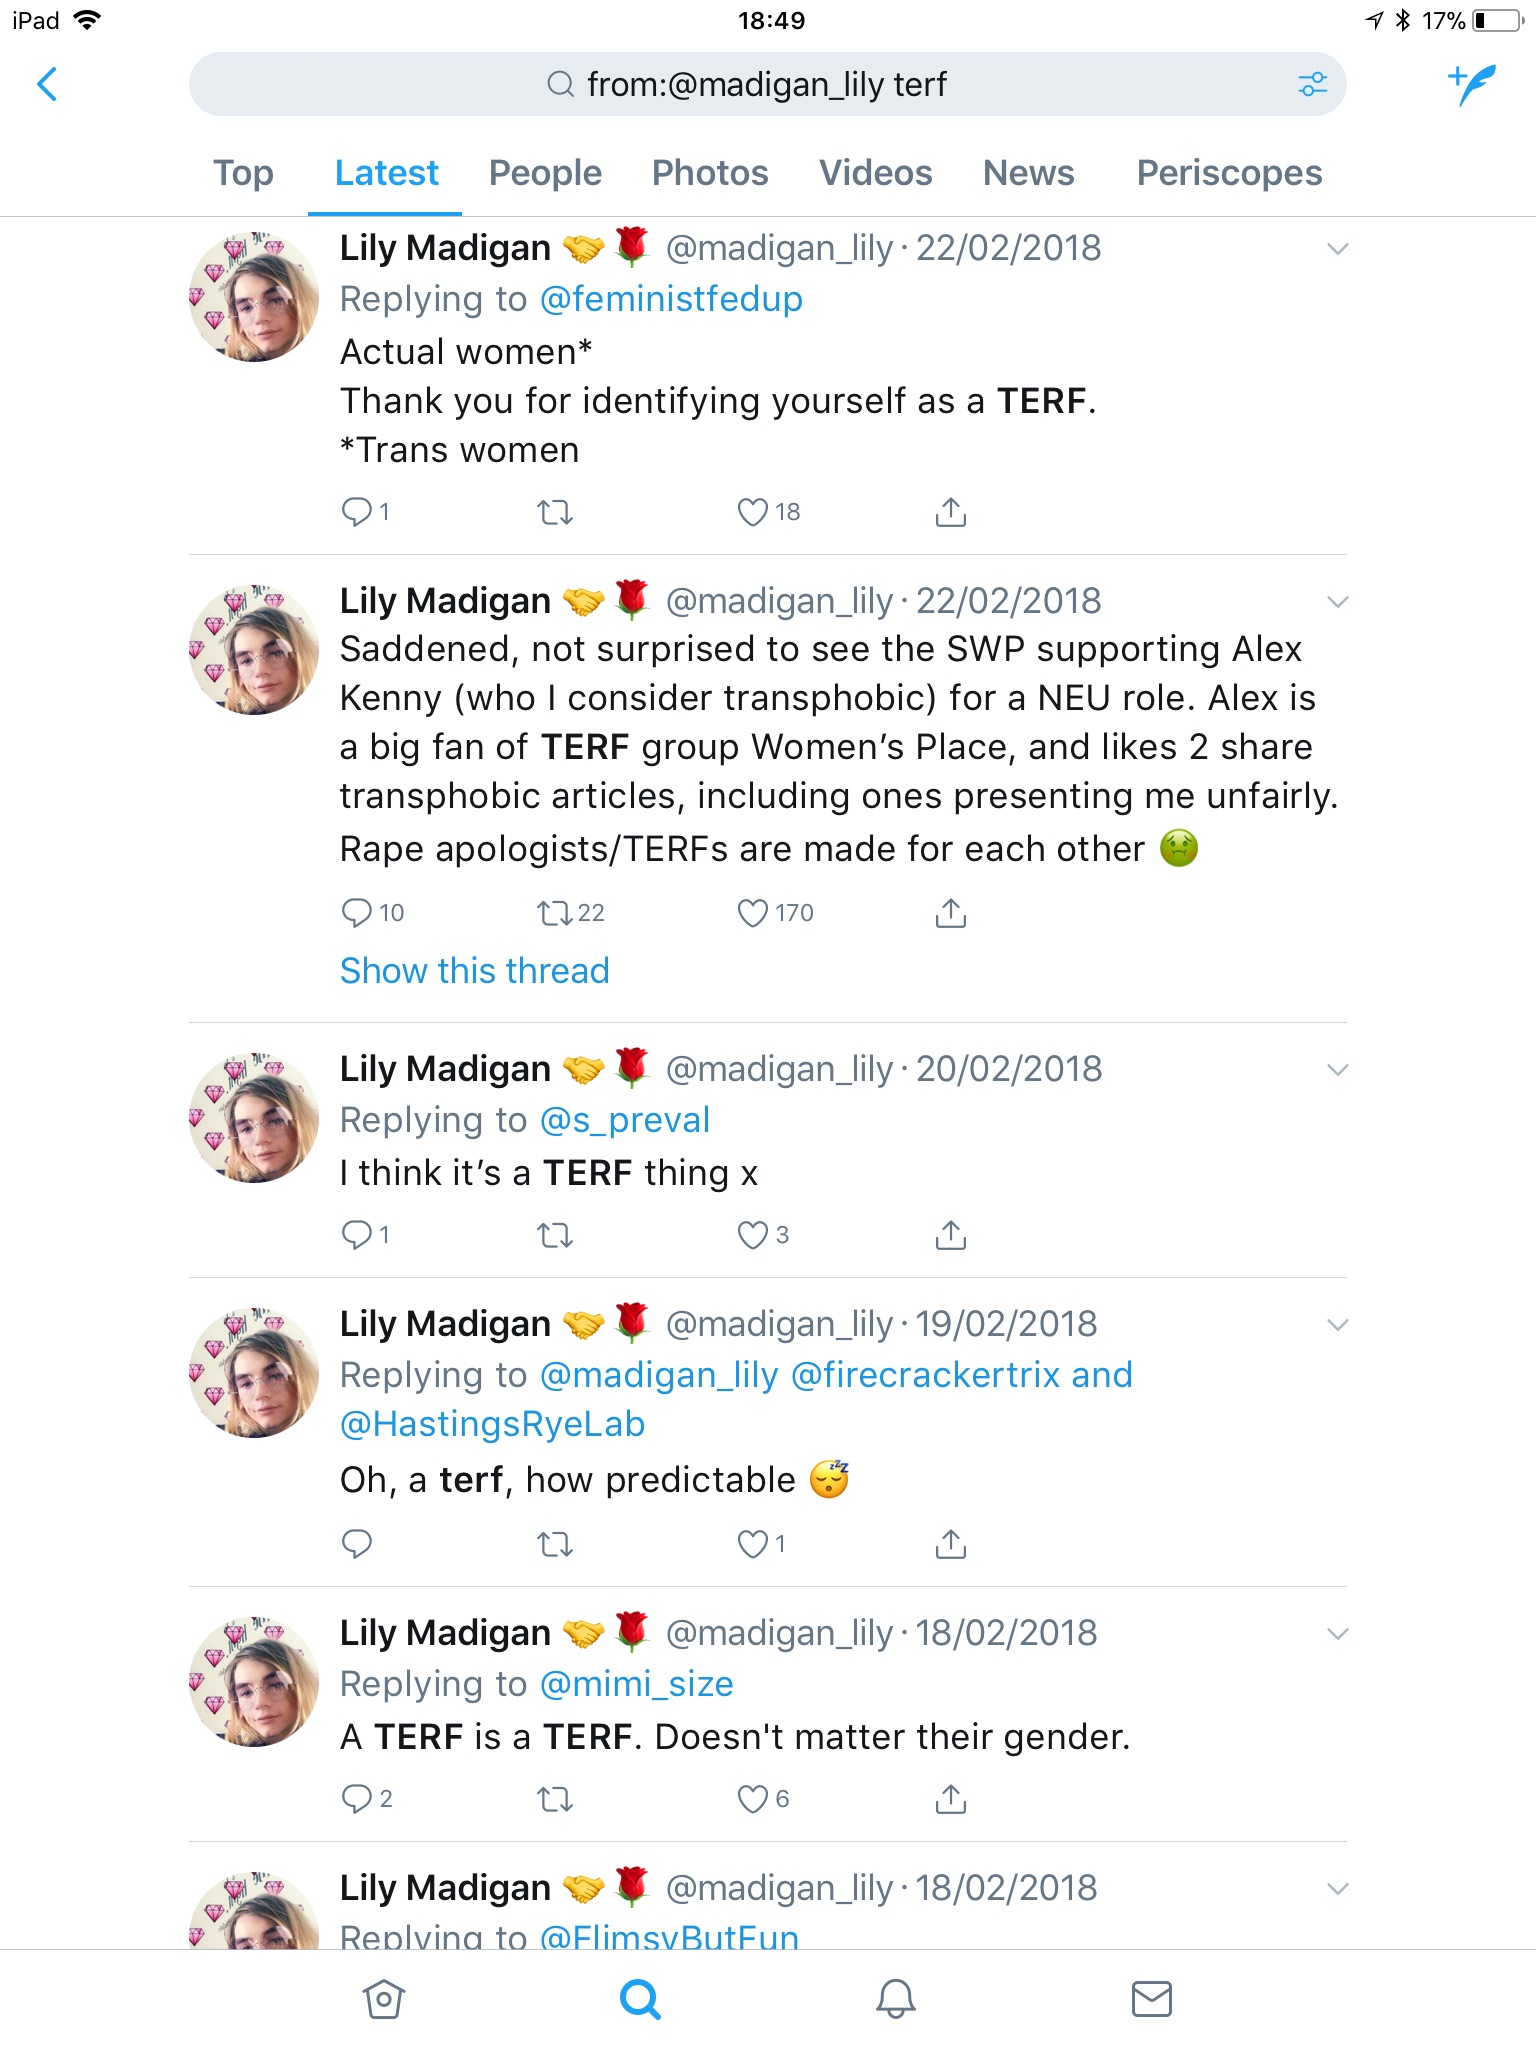The image size is (1536, 2048).
Task: Go to the Home tab icon
Action: click(384, 1999)
